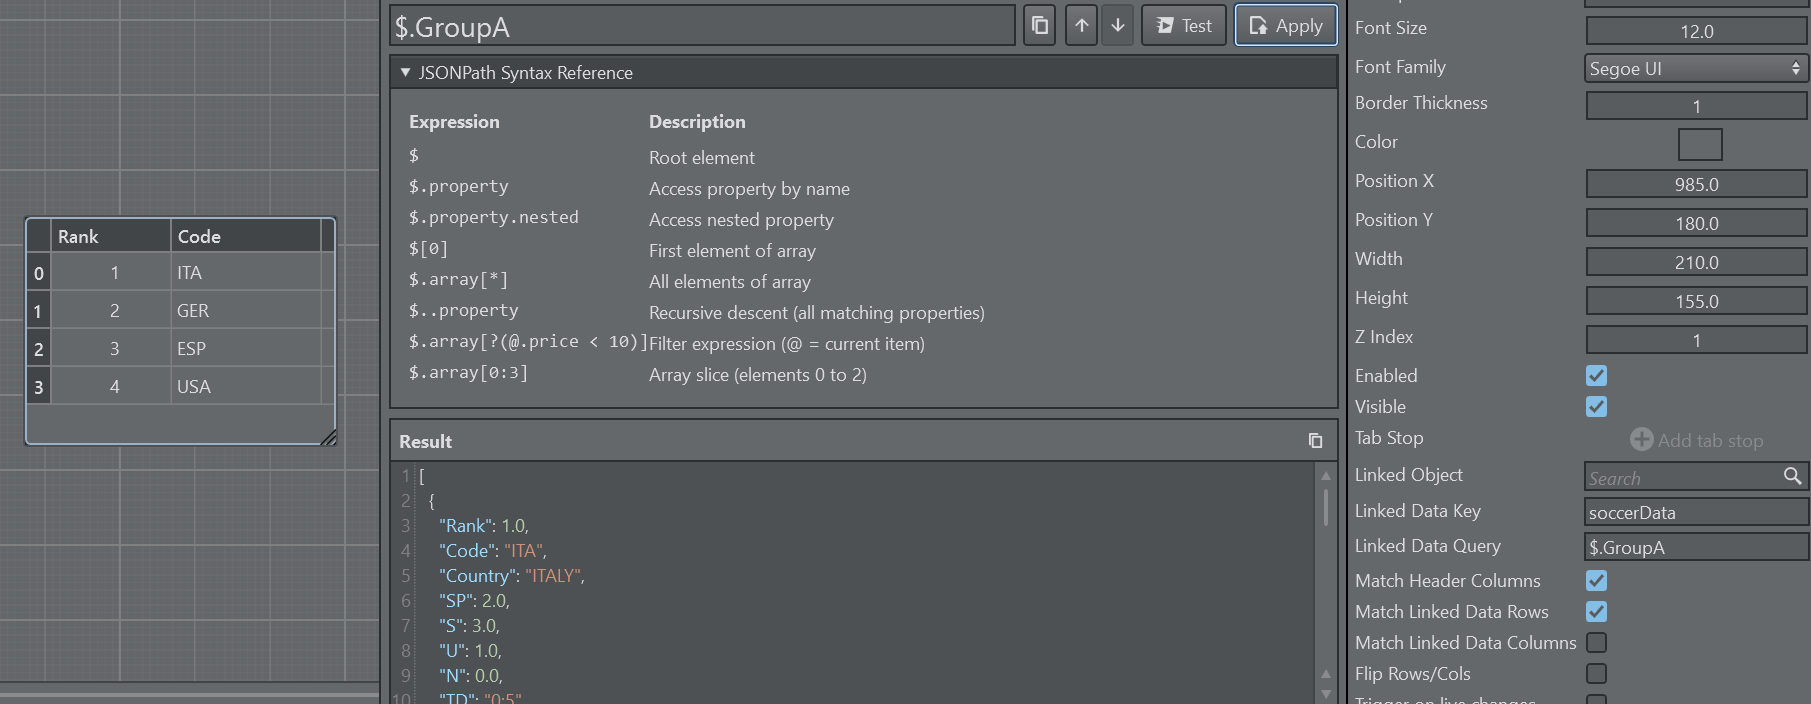Copy the Result output to clipboard
The image size is (1811, 704).
tap(1315, 441)
